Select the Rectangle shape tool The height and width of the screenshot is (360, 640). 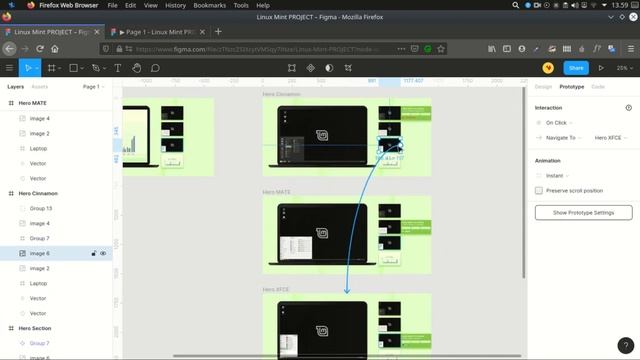pyautogui.click(x=73, y=68)
